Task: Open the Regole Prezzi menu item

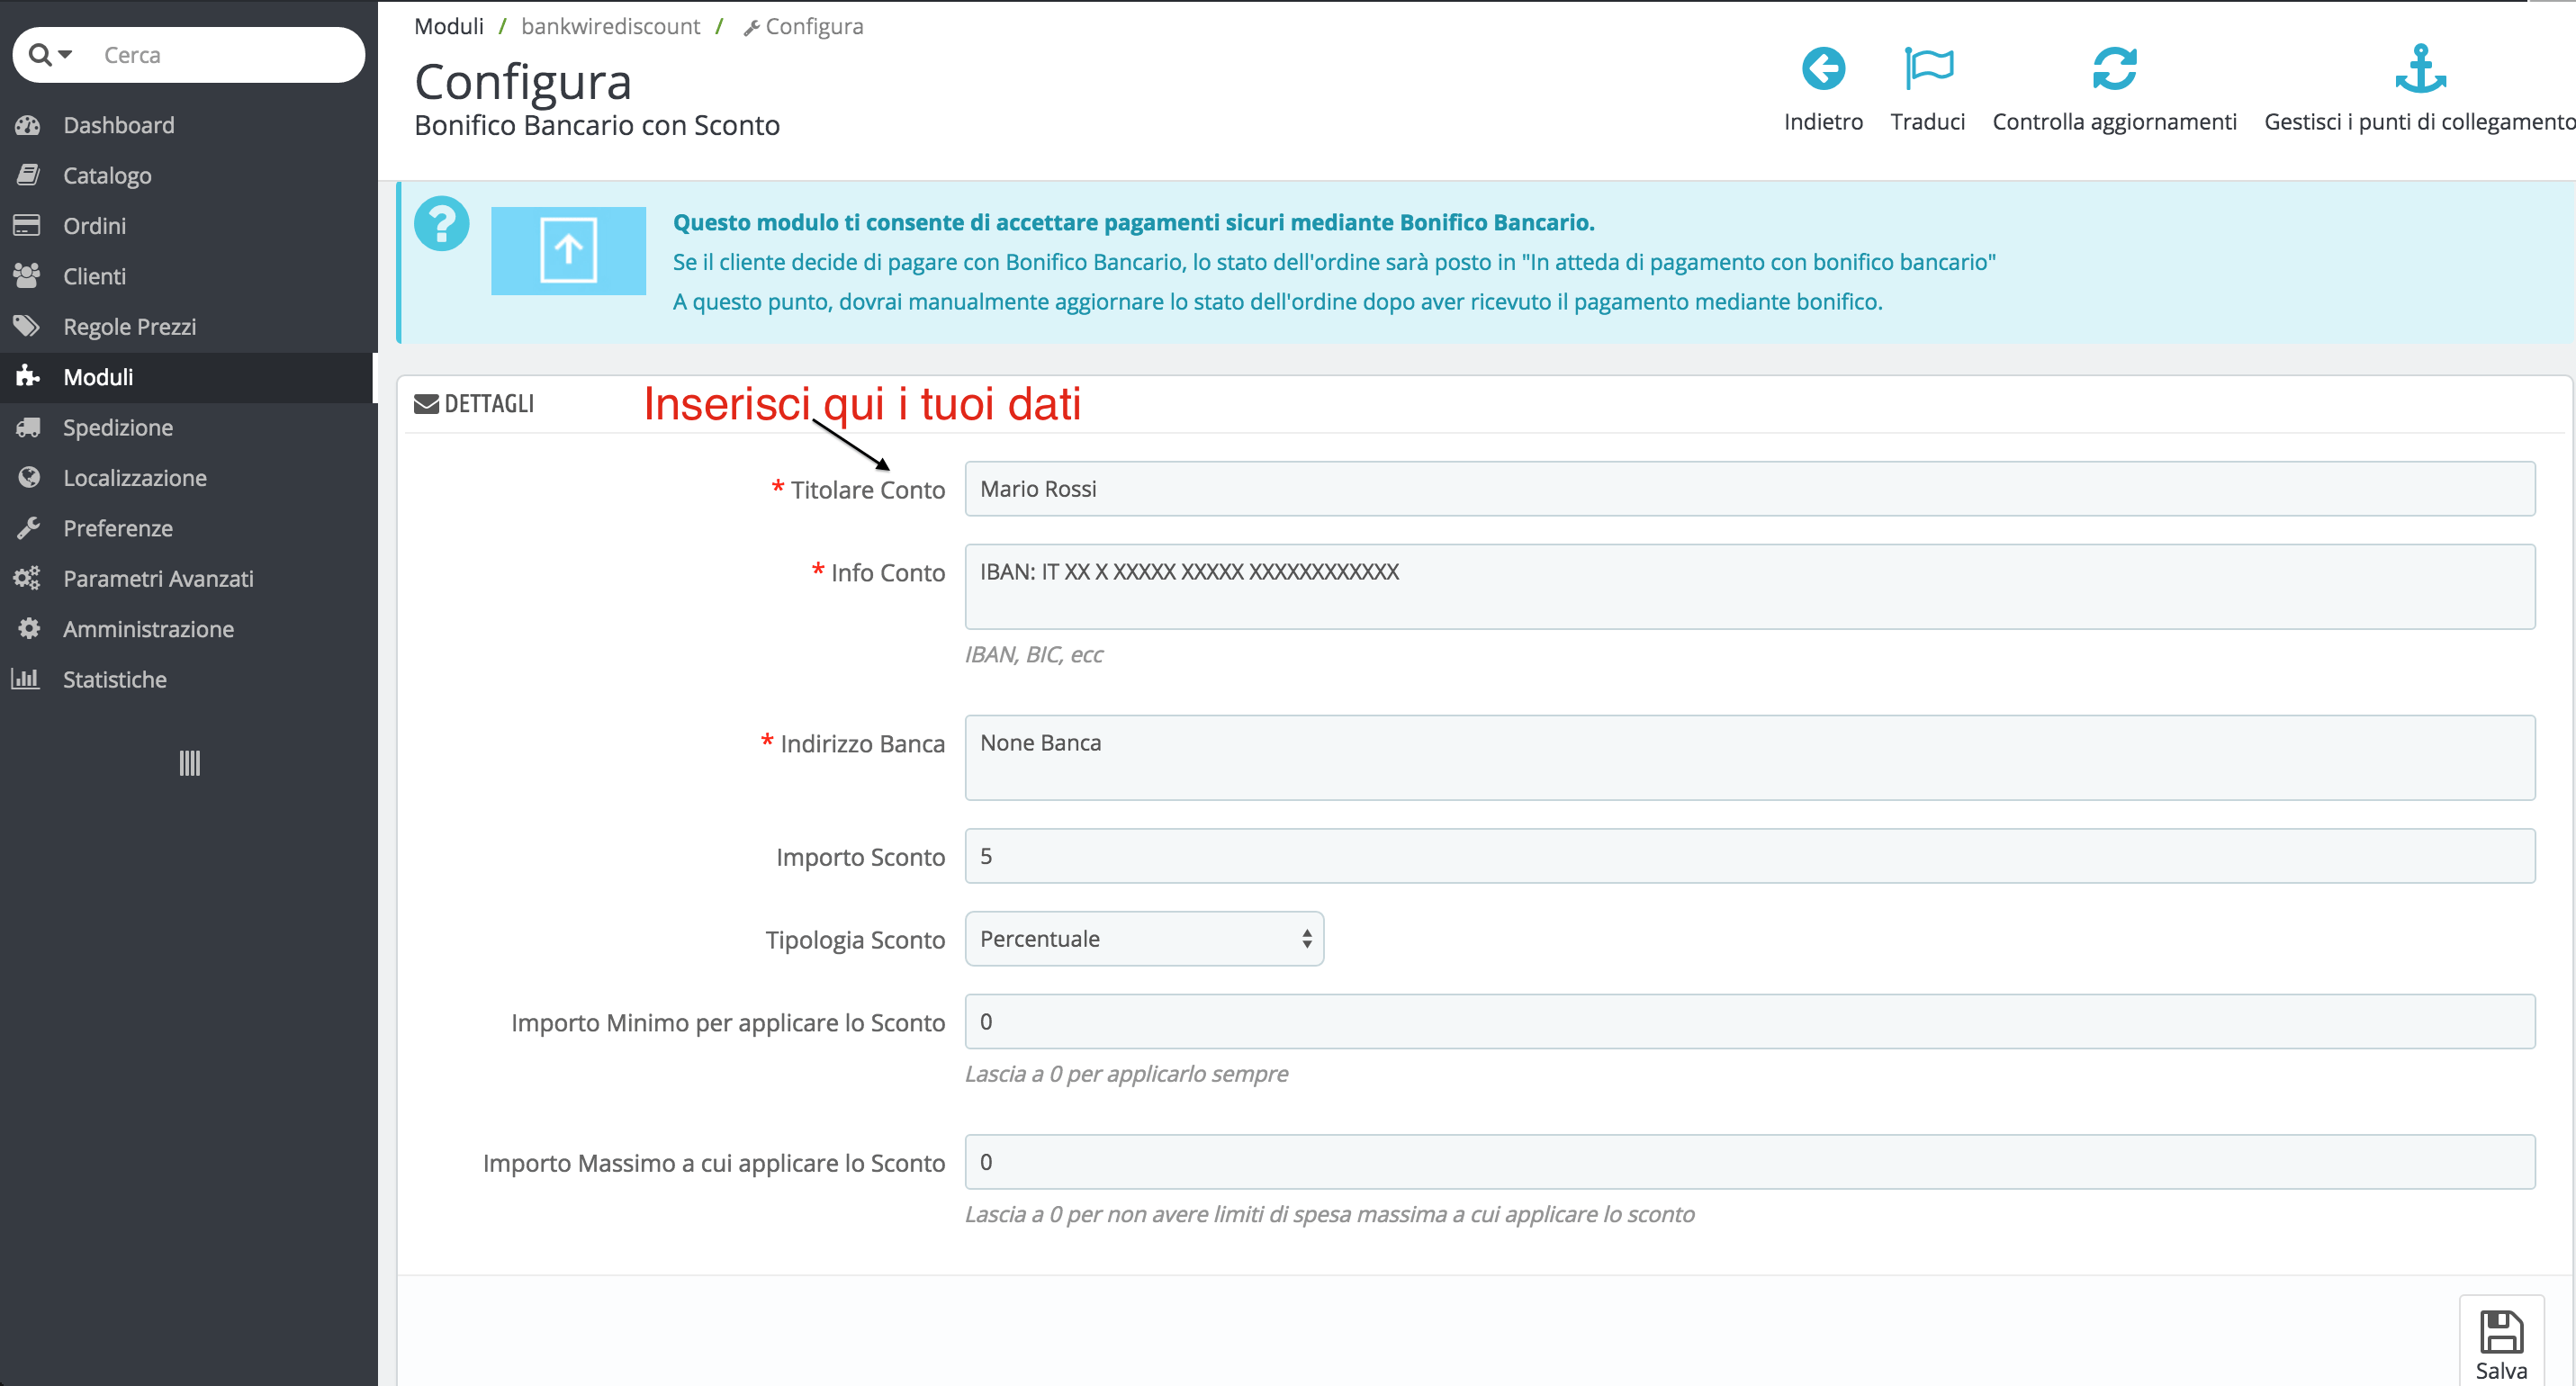Action: (x=188, y=326)
